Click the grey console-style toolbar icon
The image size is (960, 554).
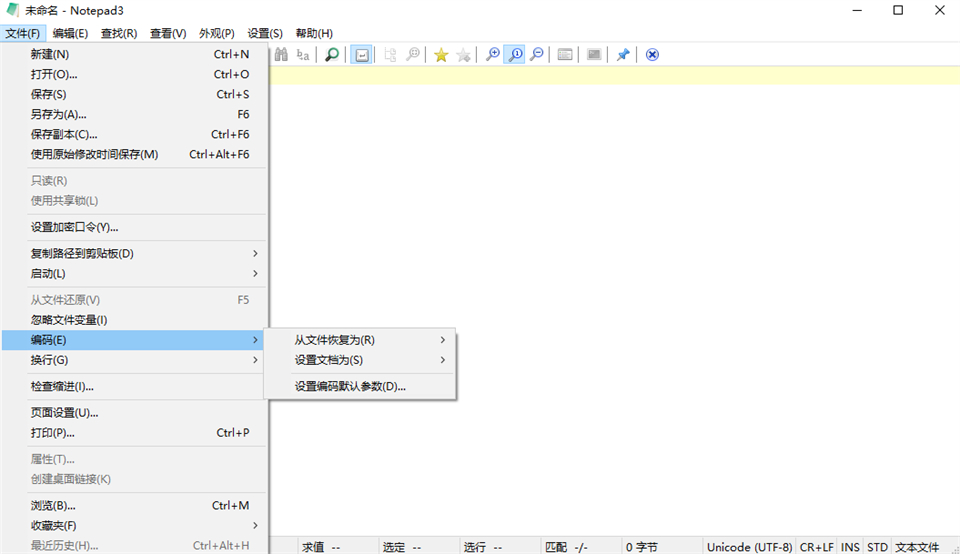(x=594, y=54)
